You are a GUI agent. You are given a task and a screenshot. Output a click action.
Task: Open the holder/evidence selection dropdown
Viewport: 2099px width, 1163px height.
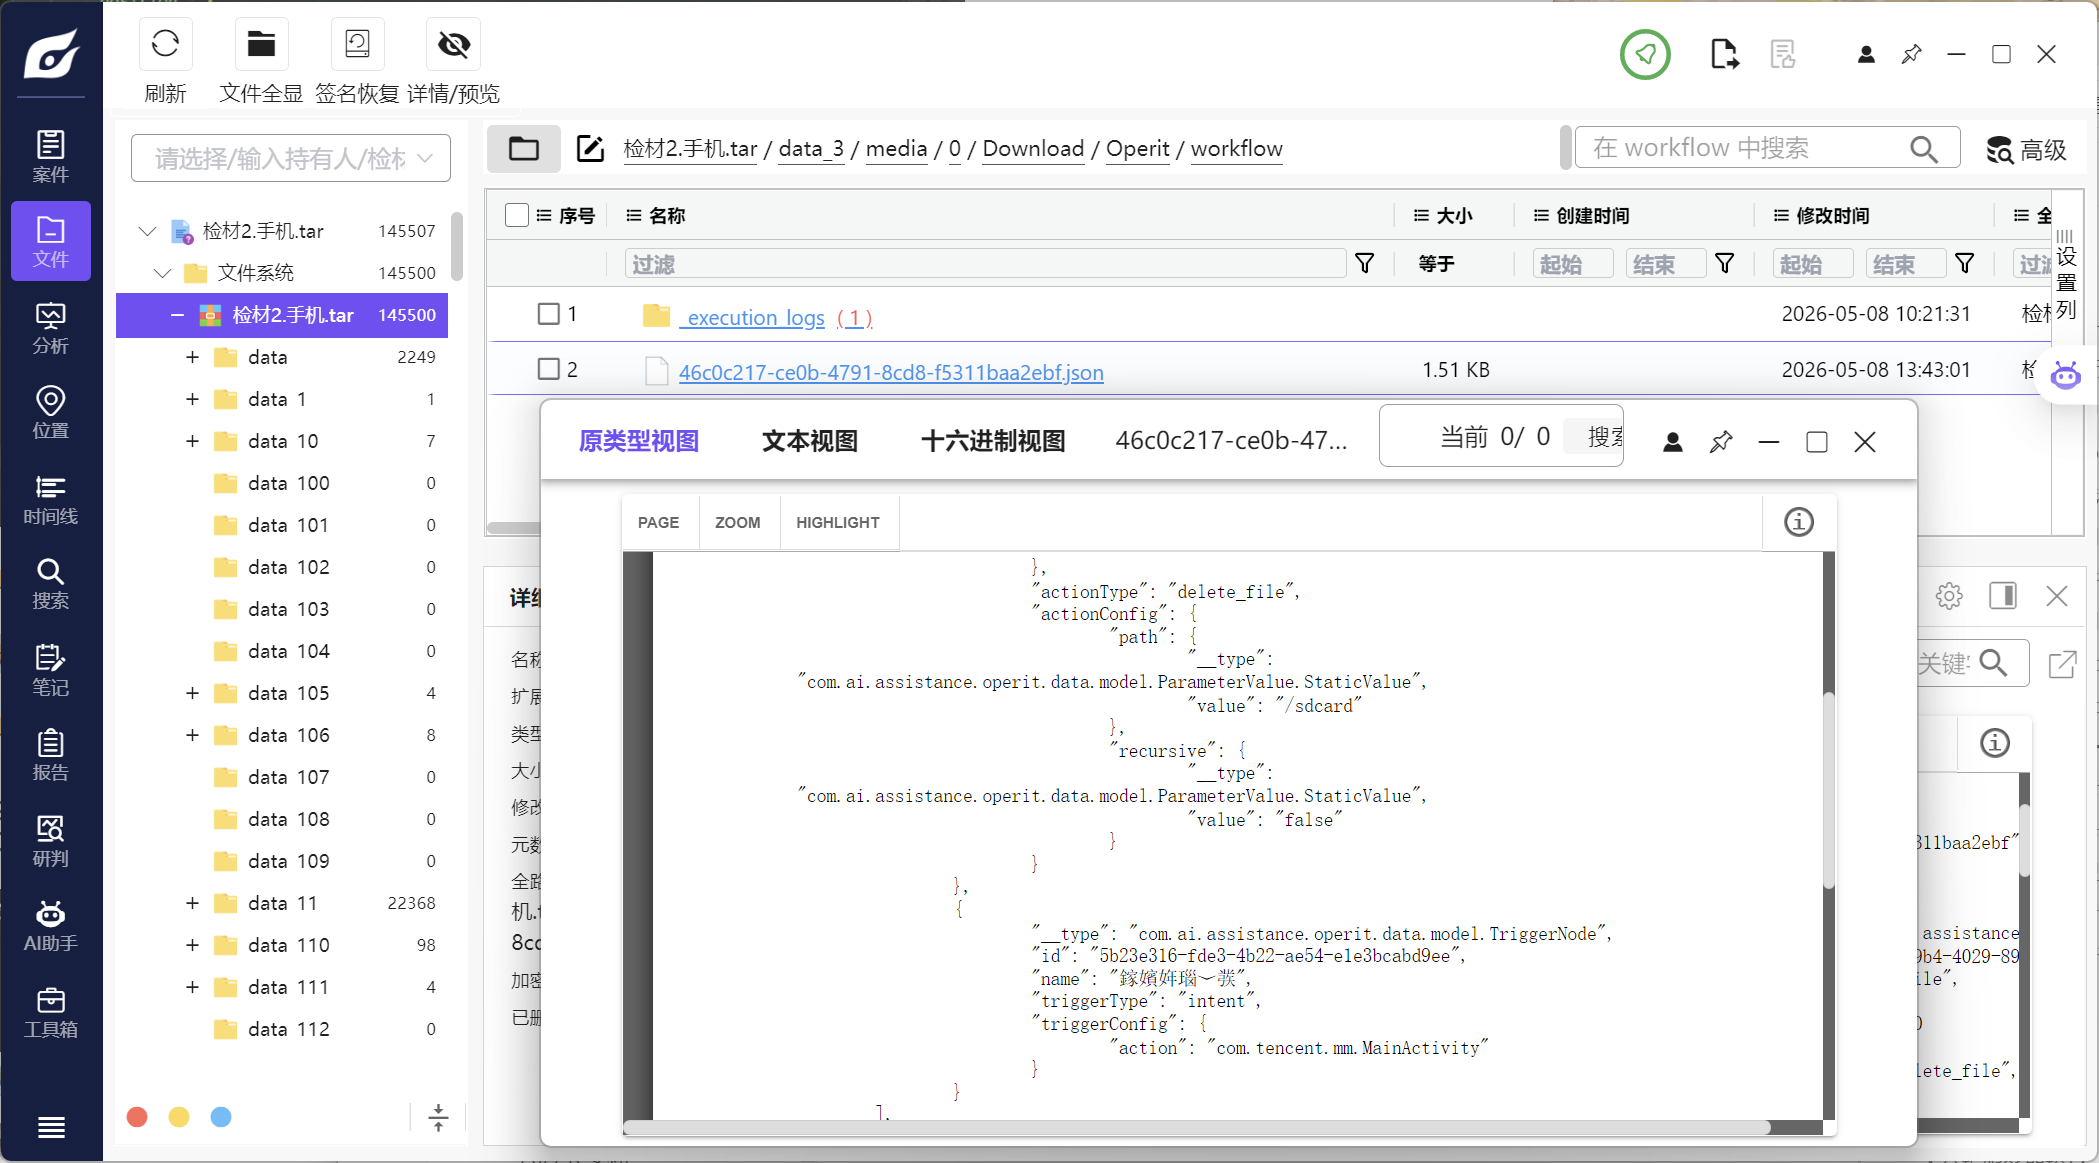point(291,158)
